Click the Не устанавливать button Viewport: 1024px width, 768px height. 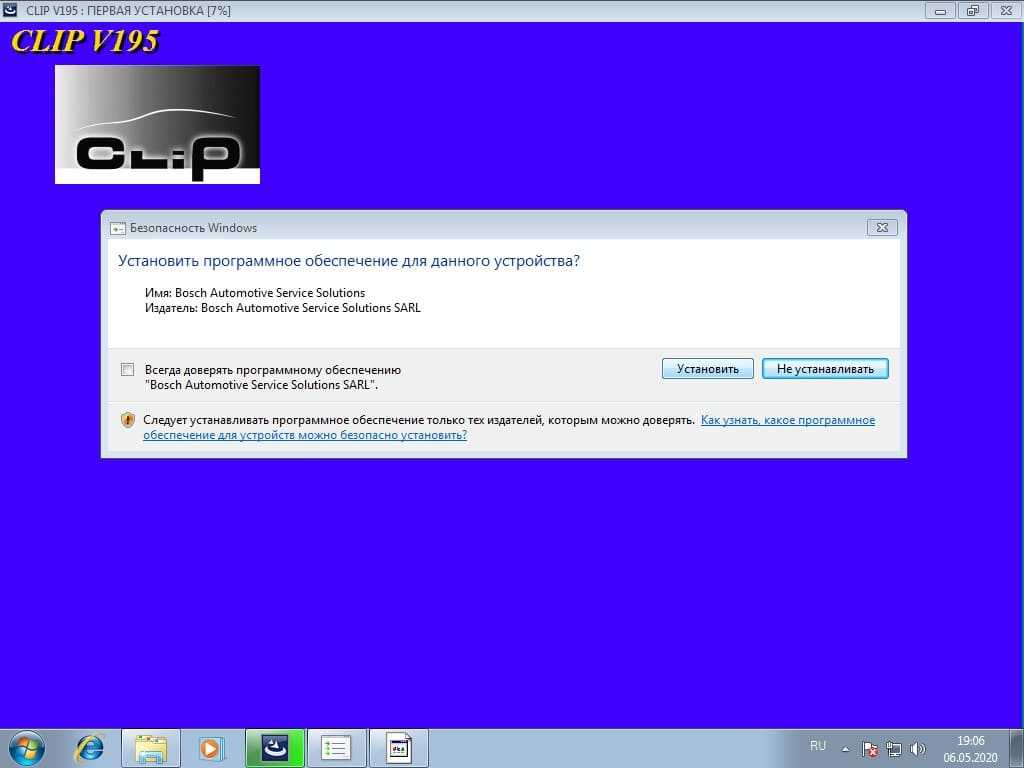point(825,369)
